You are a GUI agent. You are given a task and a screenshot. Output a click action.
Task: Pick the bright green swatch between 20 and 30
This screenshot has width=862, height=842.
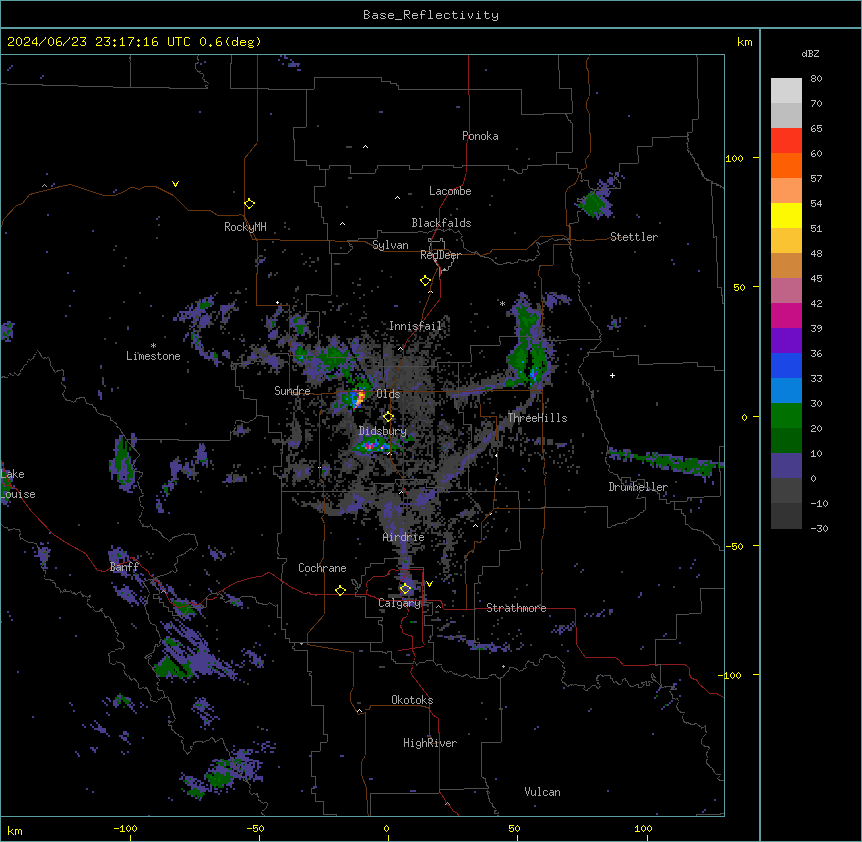[786, 416]
